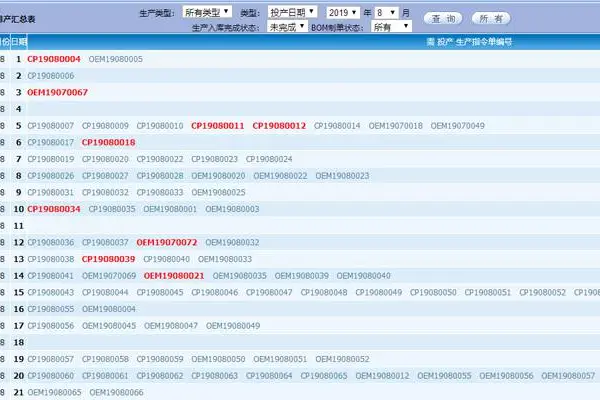Open red order OEM19080021

(x=174, y=276)
